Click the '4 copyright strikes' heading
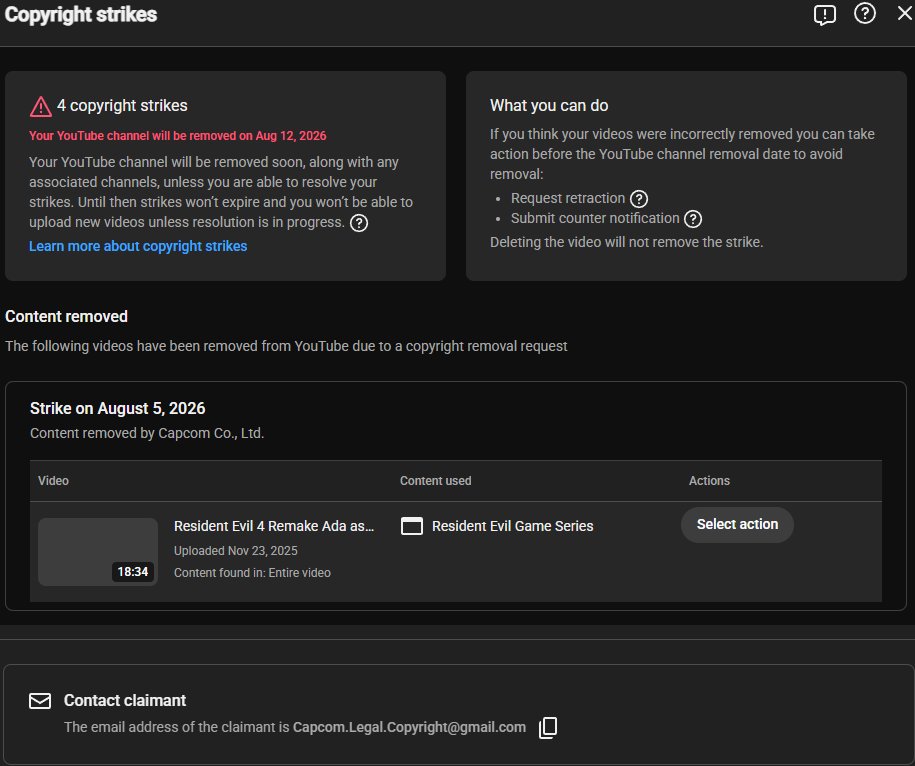 tap(122, 106)
